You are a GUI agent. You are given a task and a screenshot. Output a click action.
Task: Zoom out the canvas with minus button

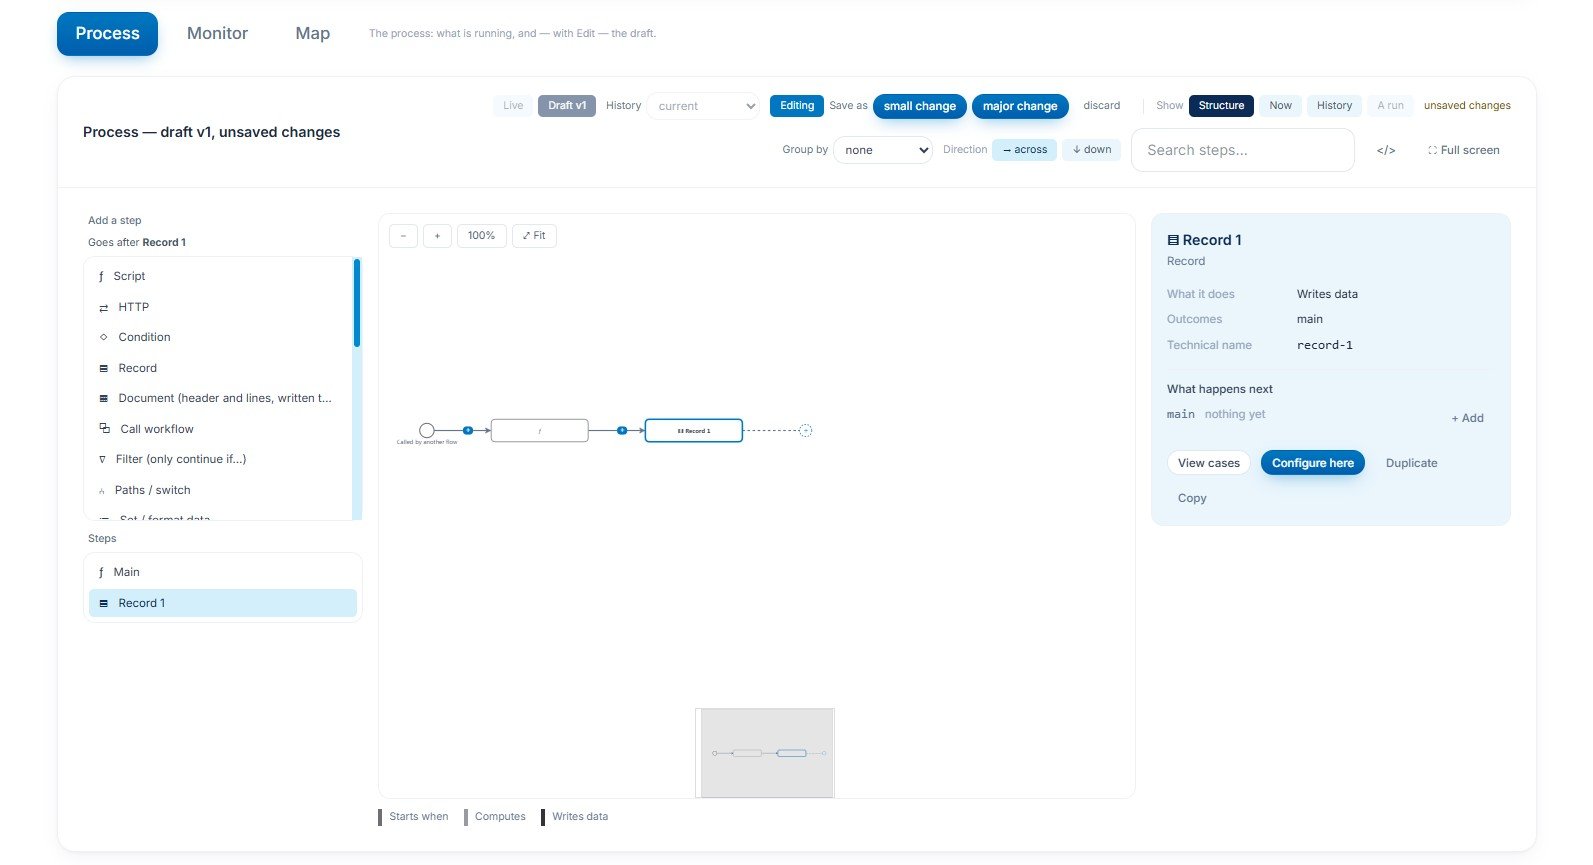click(403, 236)
